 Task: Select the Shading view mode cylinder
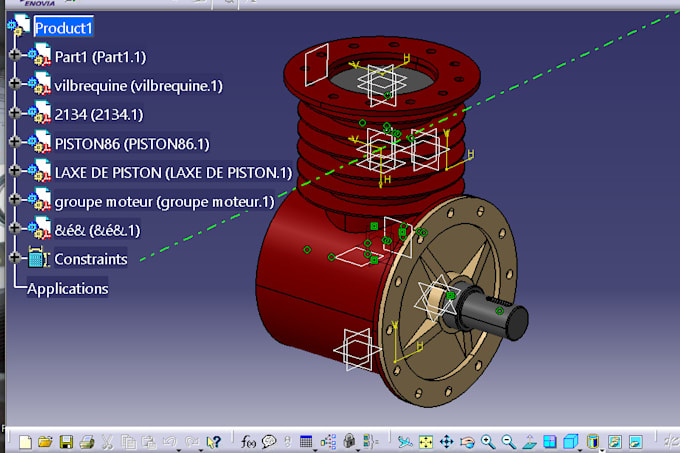[593, 442]
